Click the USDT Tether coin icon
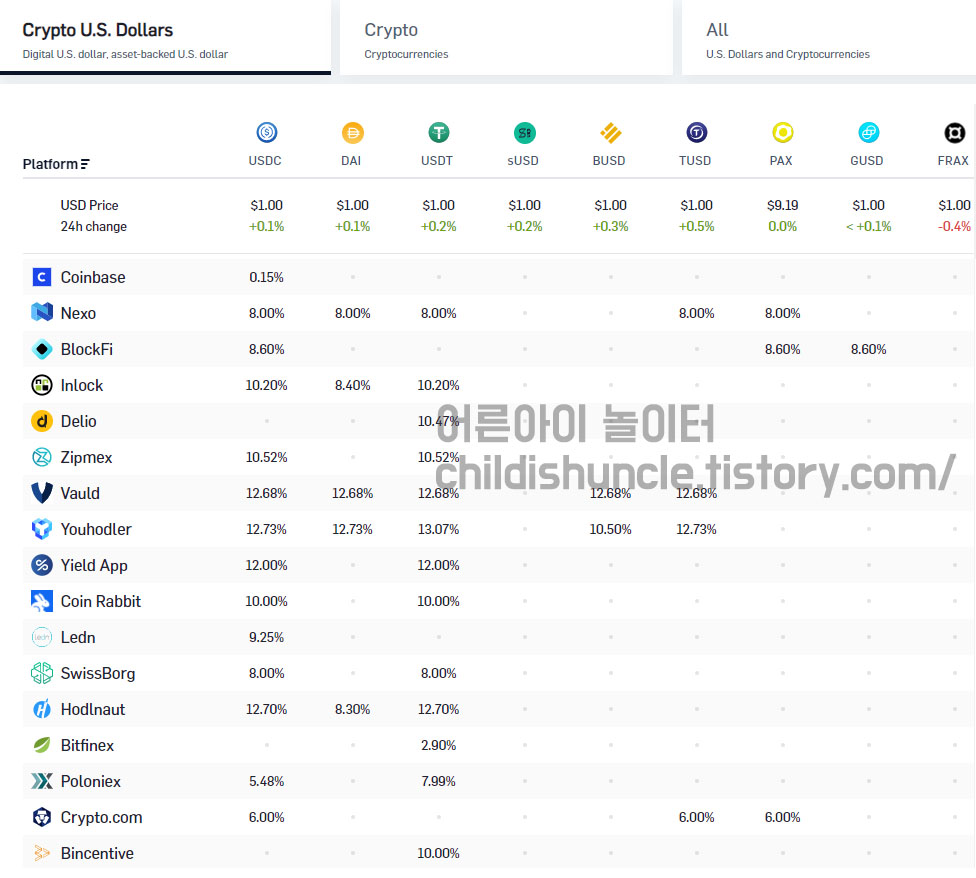This screenshot has height=878, width=976. (439, 133)
